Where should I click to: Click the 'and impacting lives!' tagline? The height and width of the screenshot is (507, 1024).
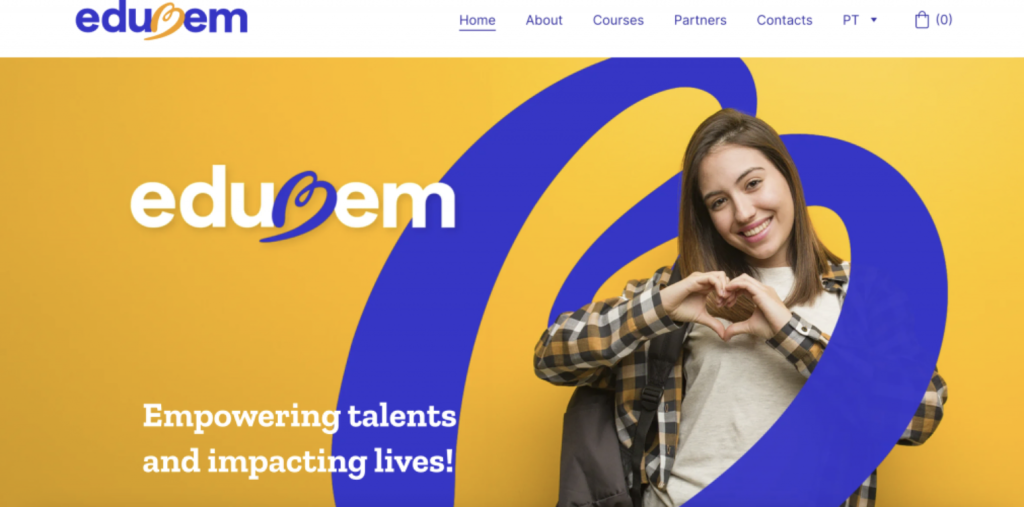[x=298, y=461]
